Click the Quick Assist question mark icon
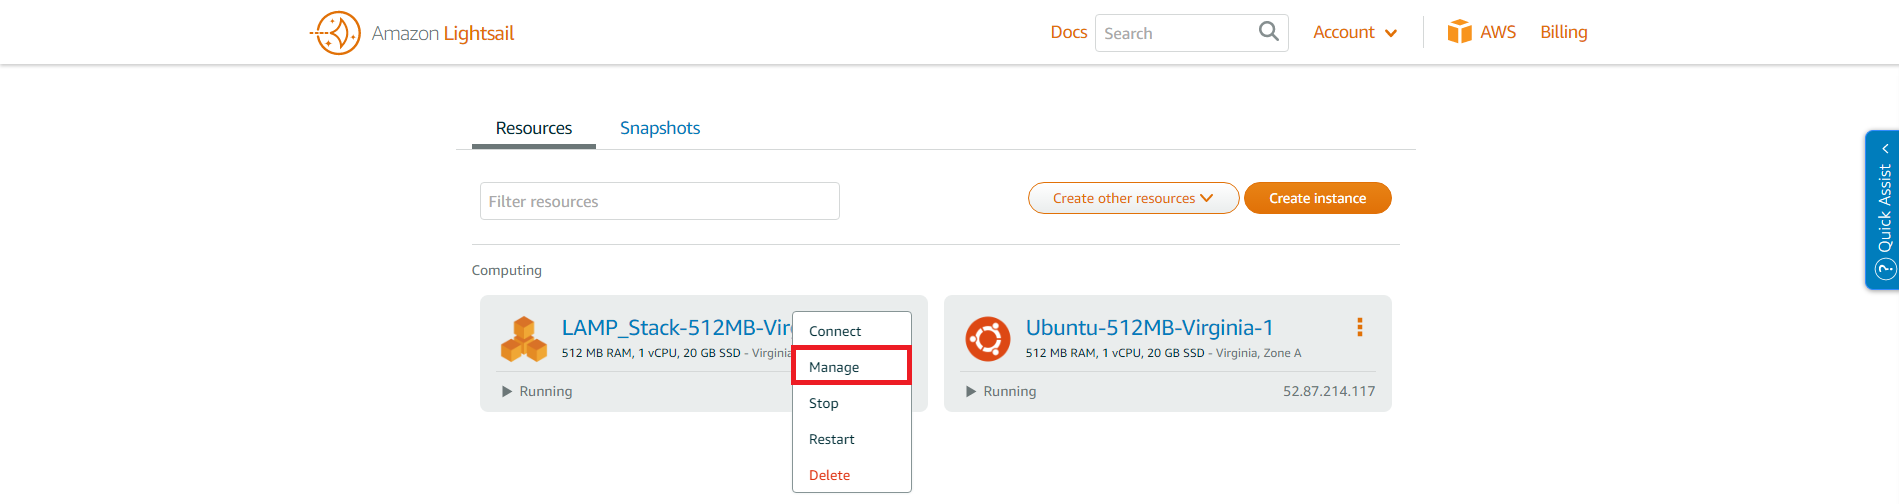 point(1885,269)
